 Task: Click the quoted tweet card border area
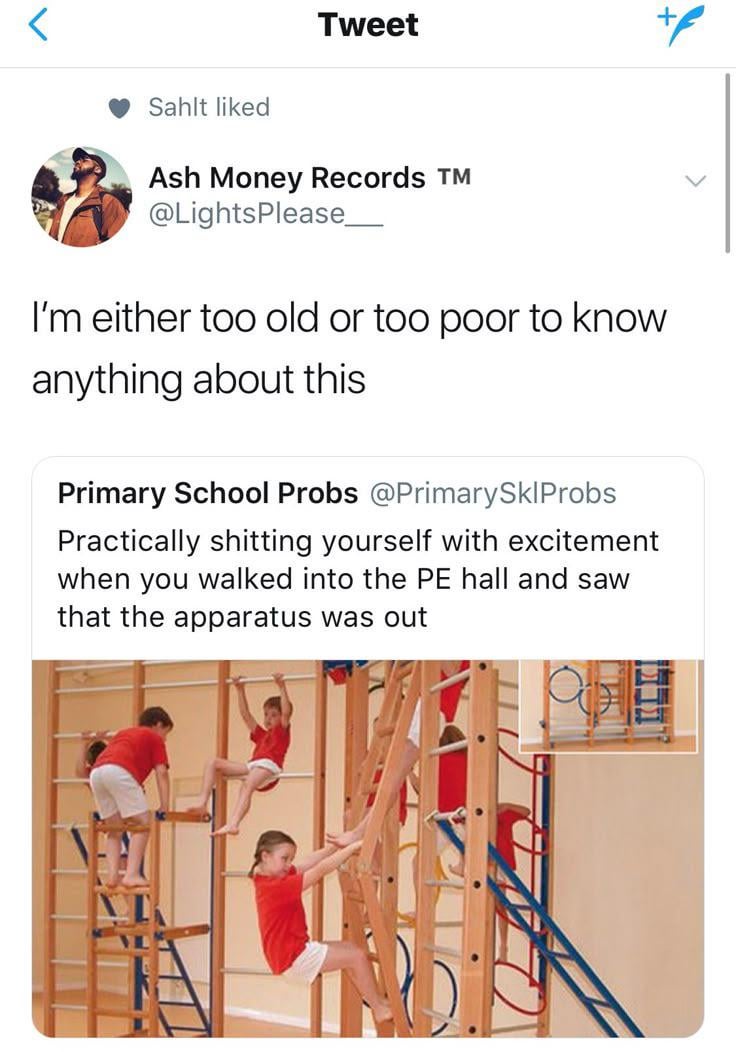pyautogui.click(x=368, y=747)
